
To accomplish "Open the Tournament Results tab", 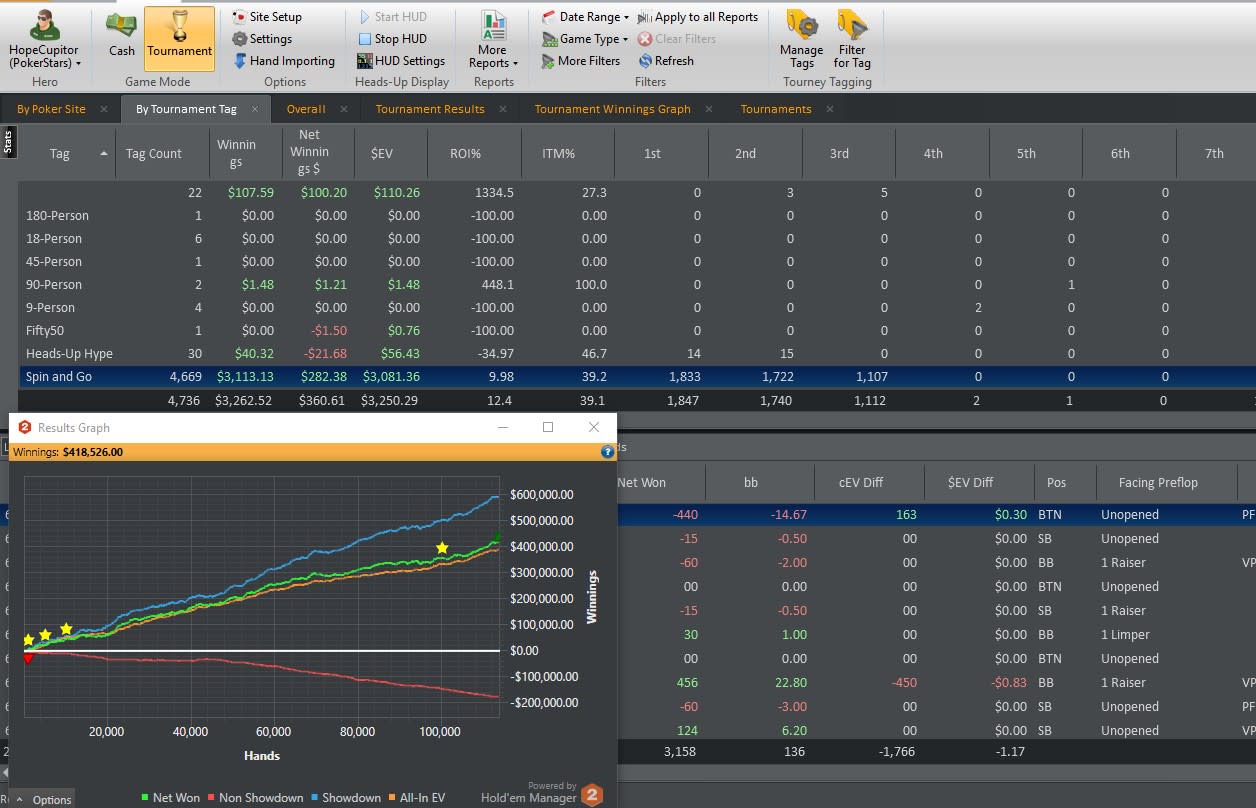I will point(430,109).
